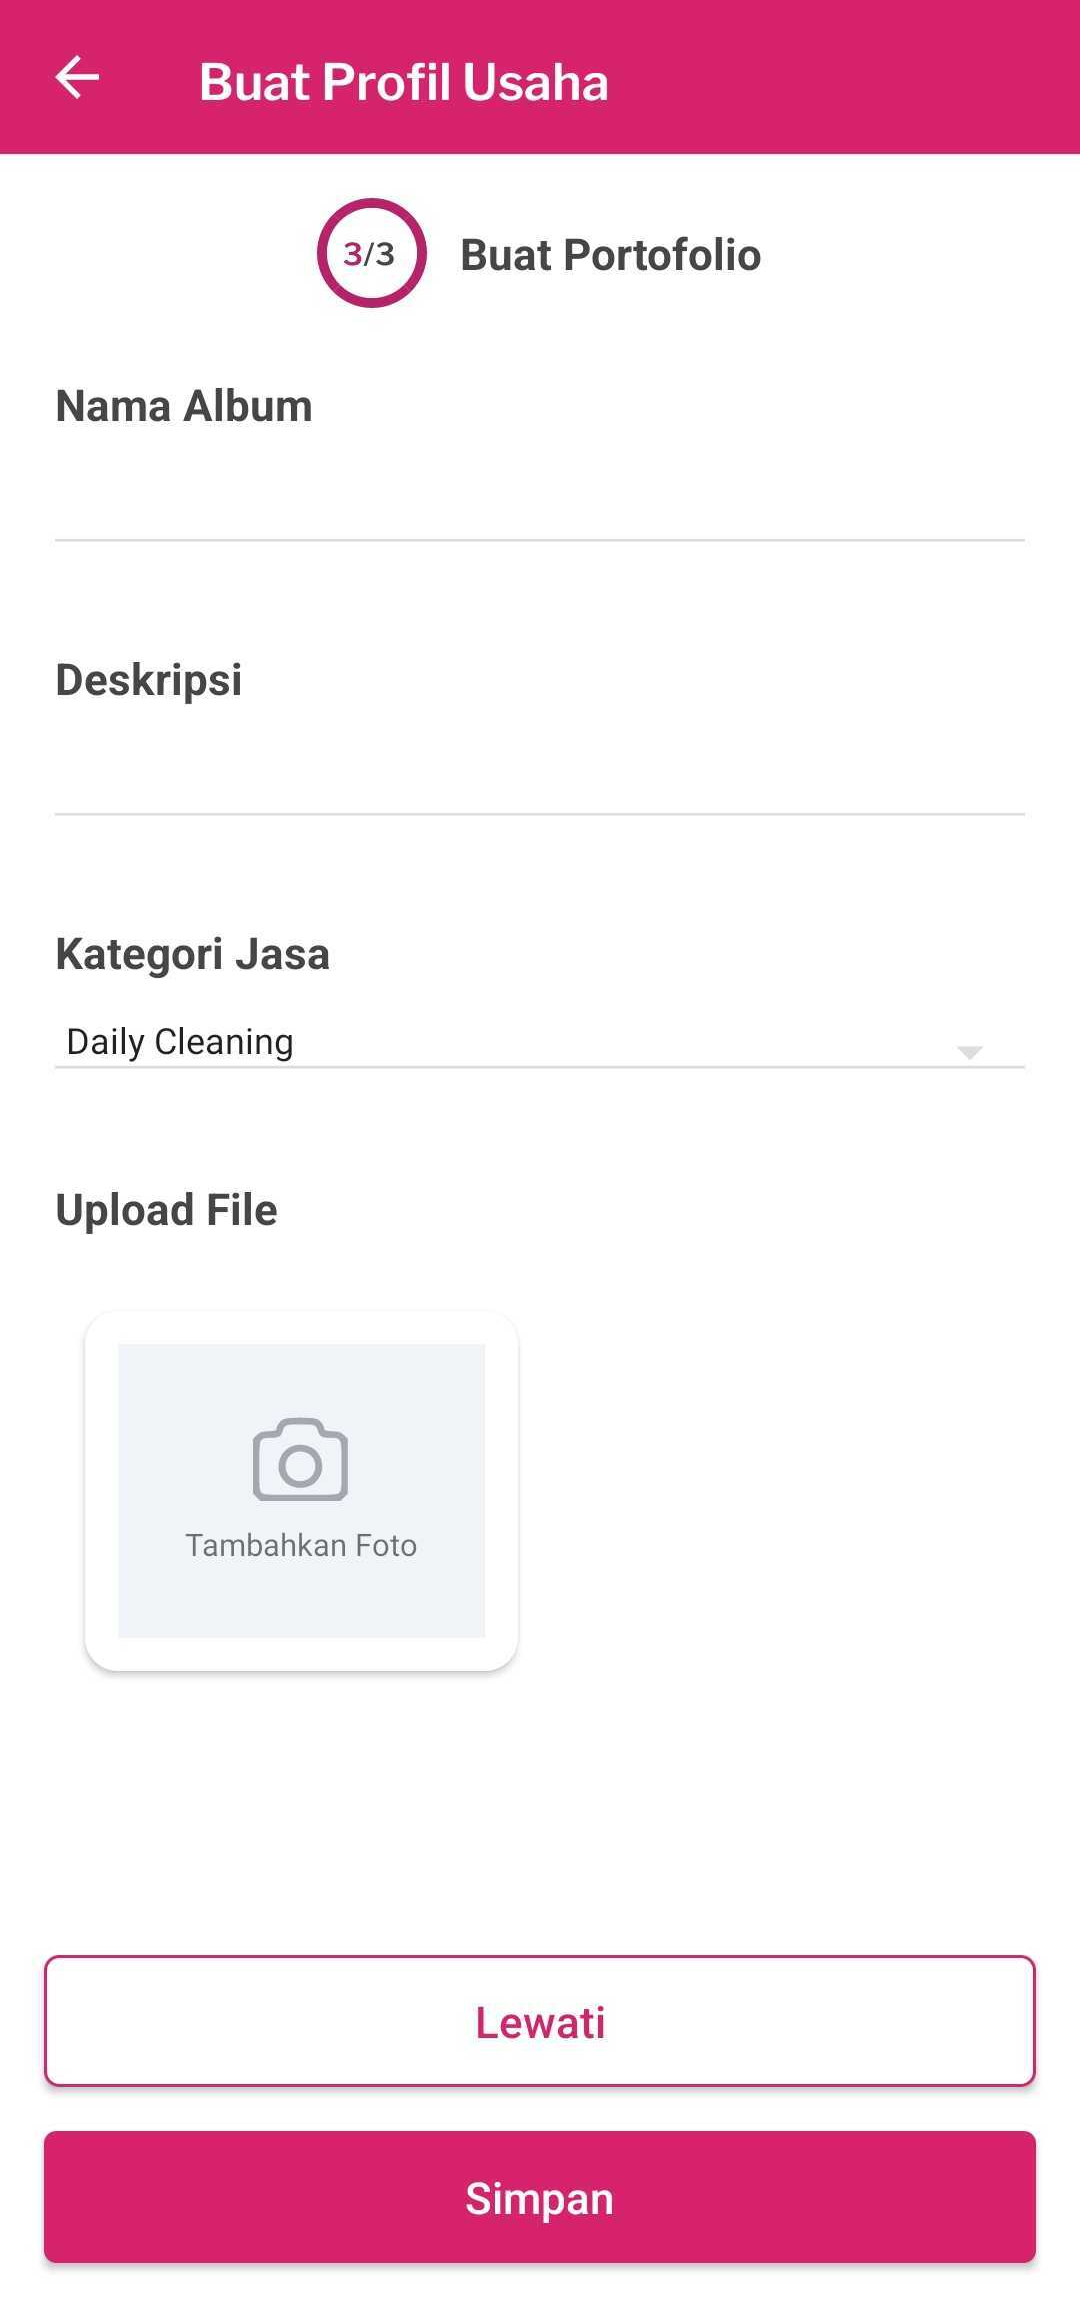1080x2307 pixels.
Task: Click the Buat Portofolio step heading
Action: (x=610, y=255)
